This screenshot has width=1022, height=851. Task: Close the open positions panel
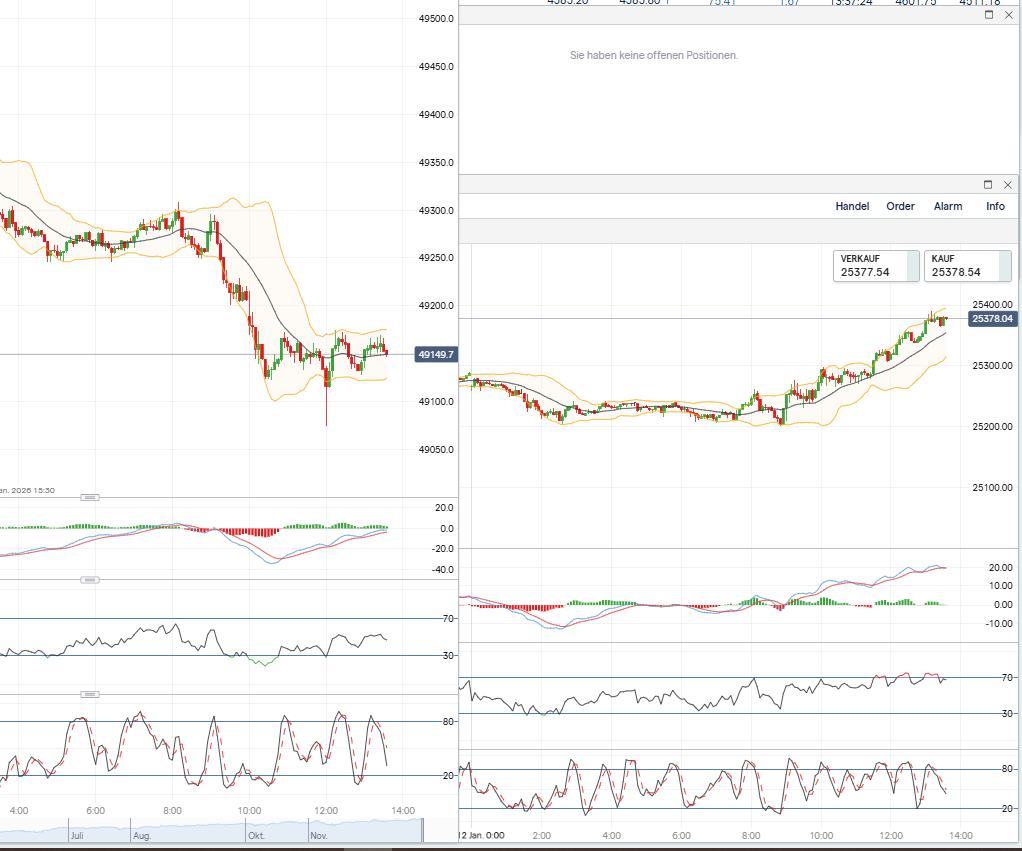(x=1007, y=15)
